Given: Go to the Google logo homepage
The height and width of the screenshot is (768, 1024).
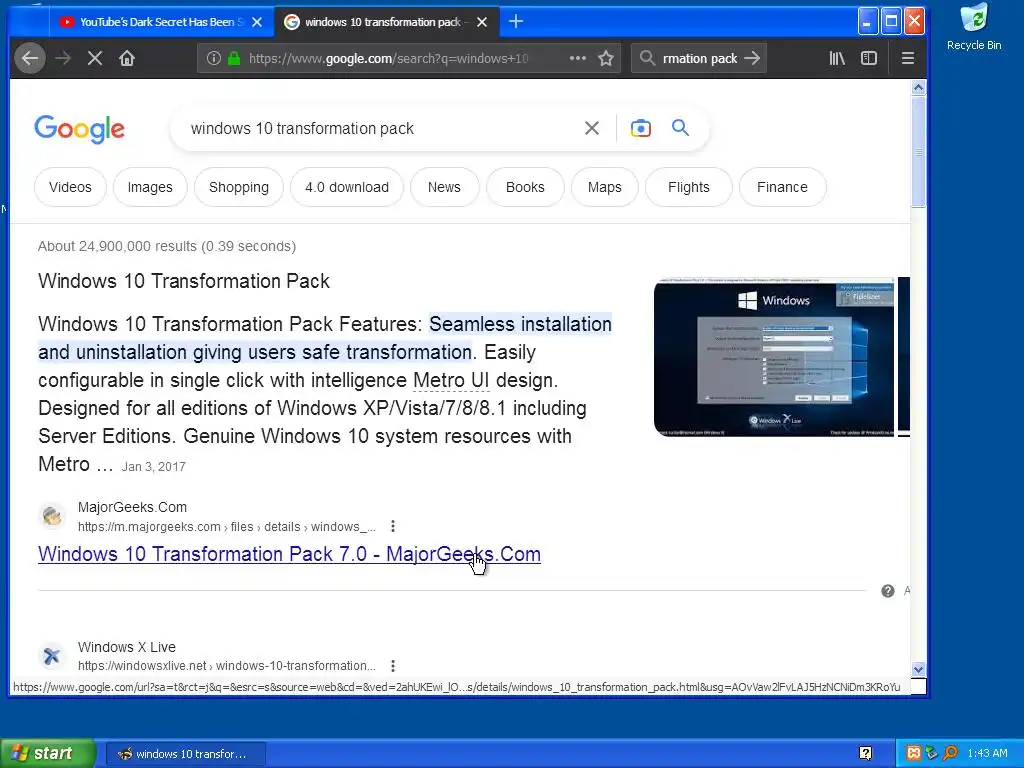Looking at the screenshot, I should coord(79,129).
